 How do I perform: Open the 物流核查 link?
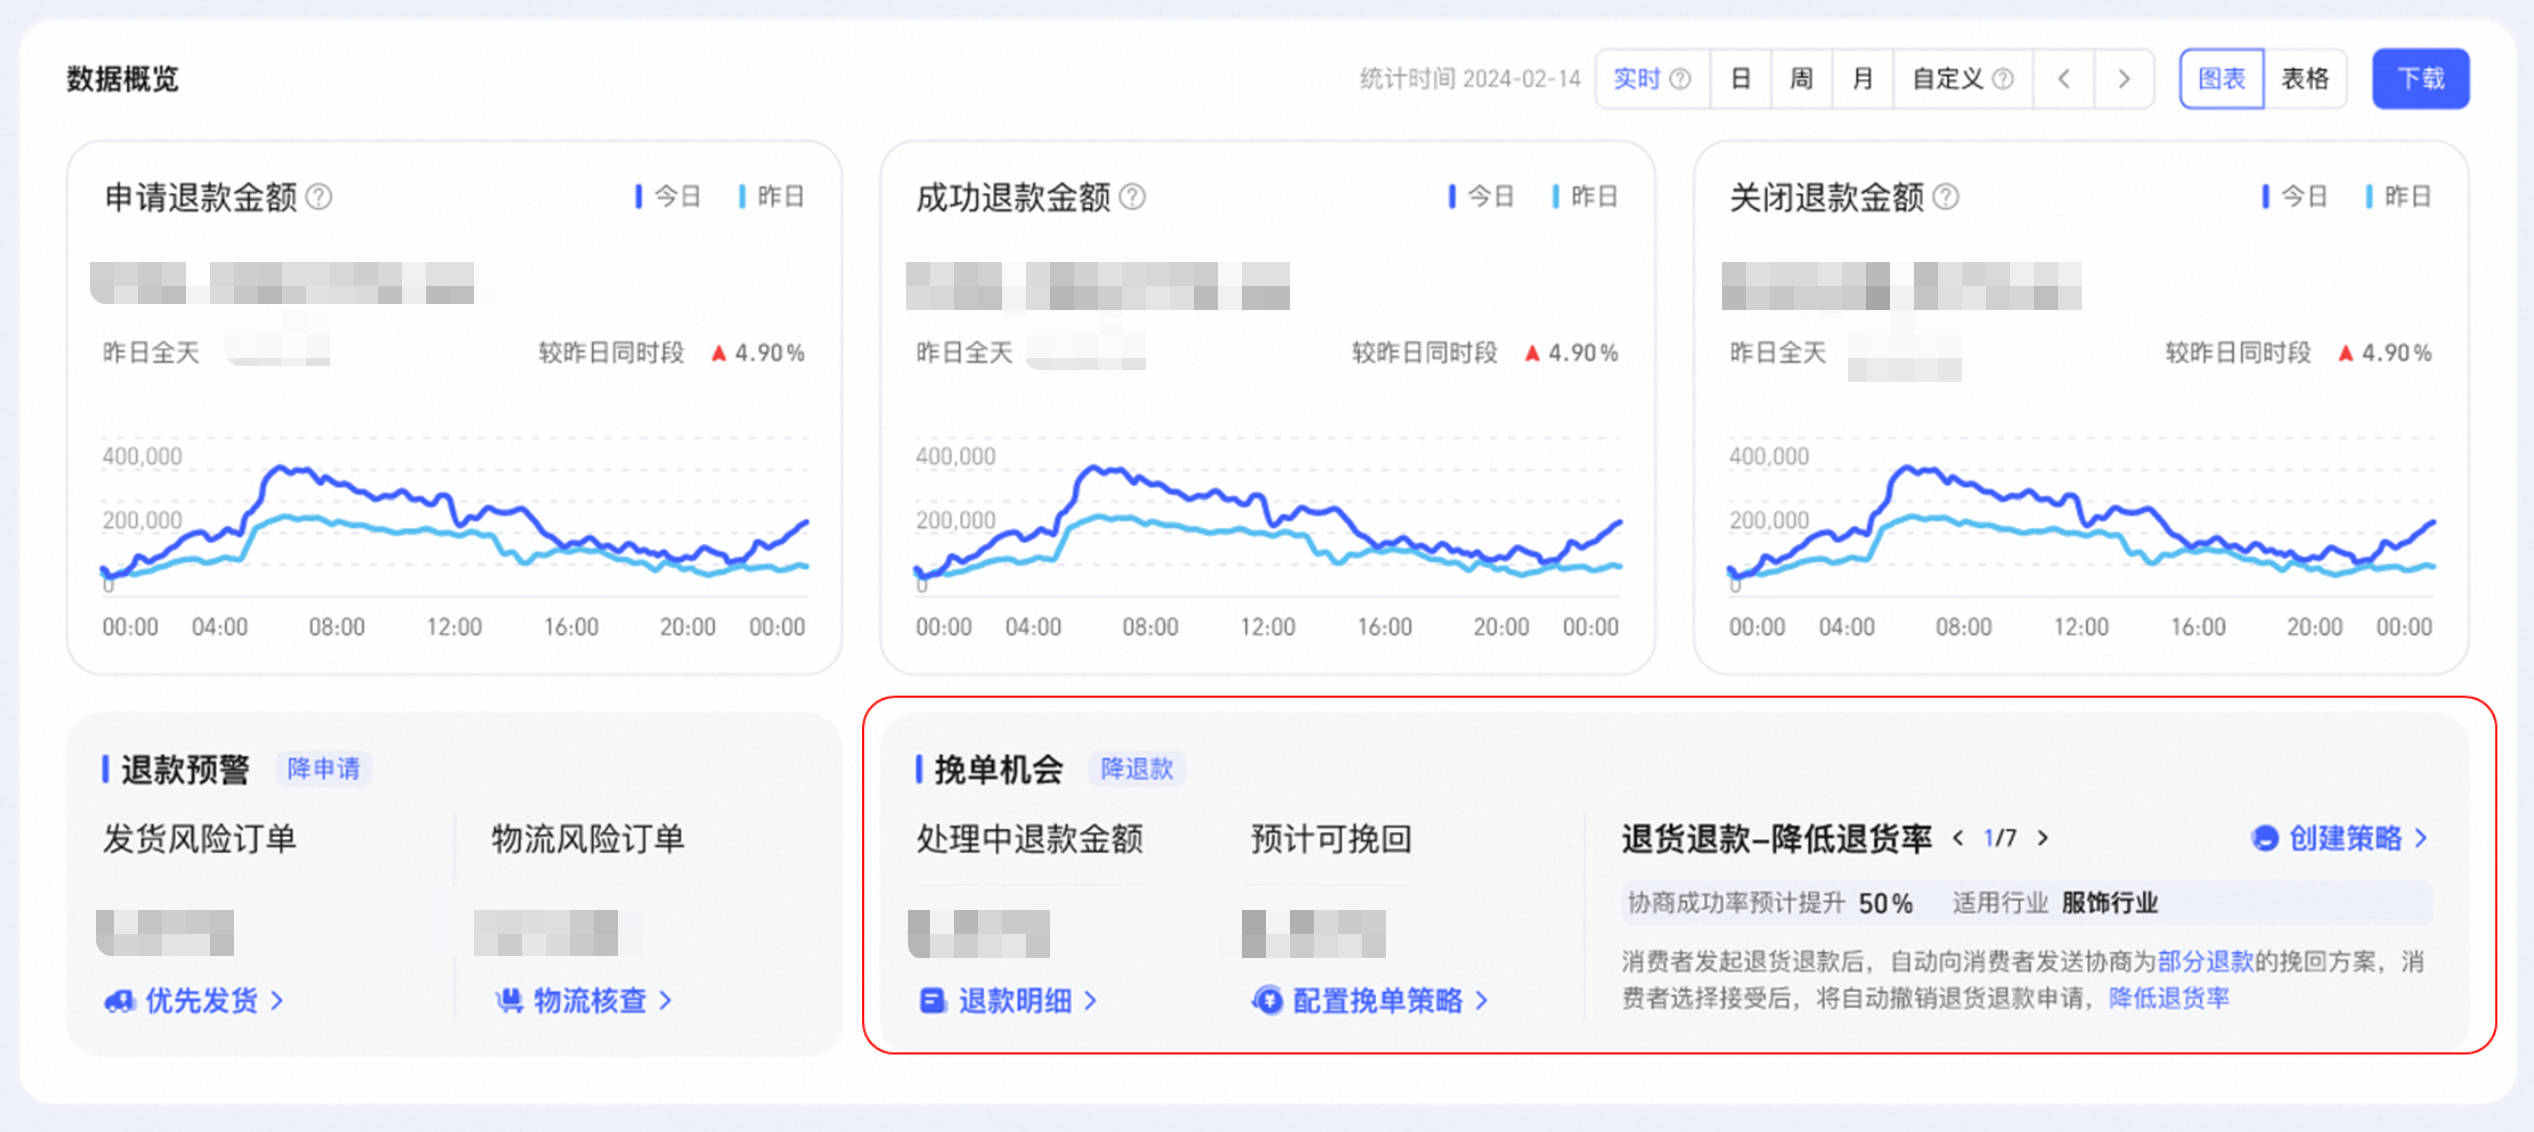pos(592,1000)
